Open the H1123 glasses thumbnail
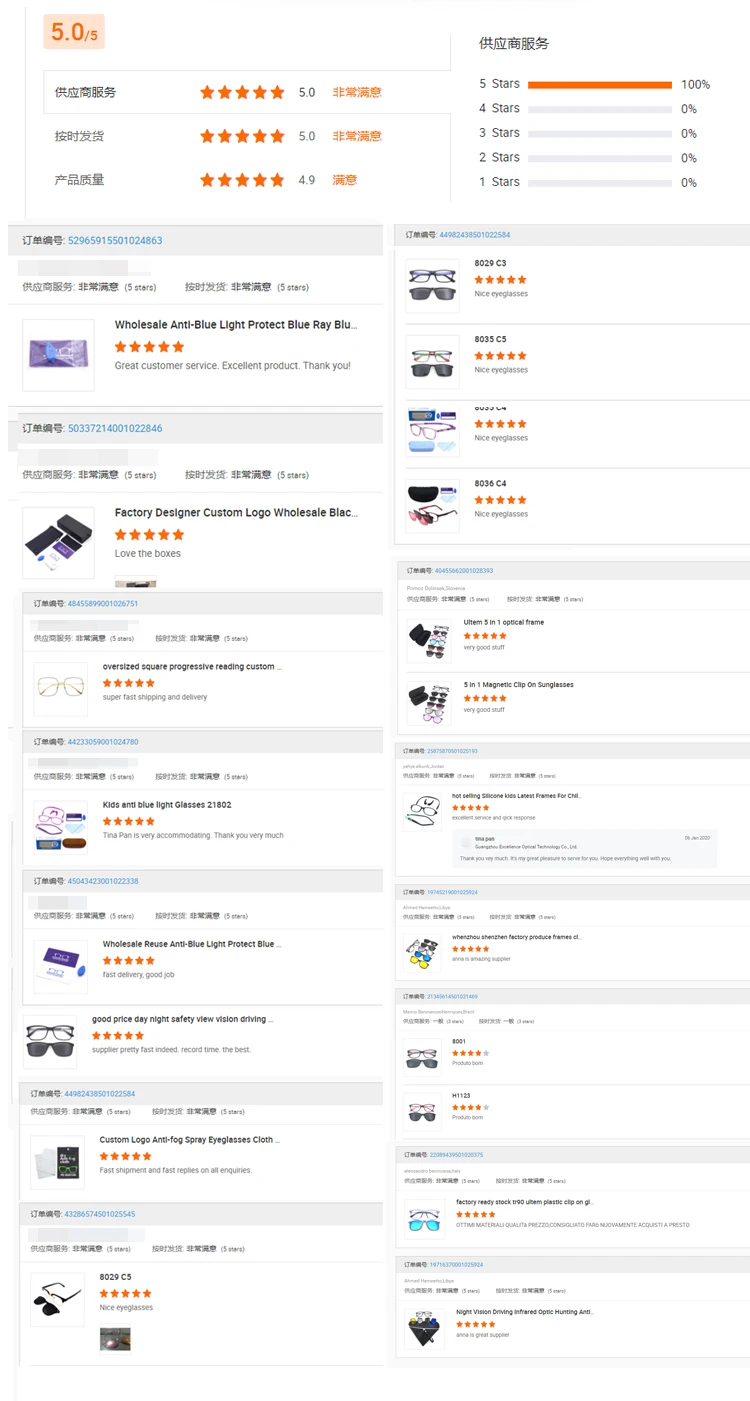The width and height of the screenshot is (750, 1401). (423, 1112)
